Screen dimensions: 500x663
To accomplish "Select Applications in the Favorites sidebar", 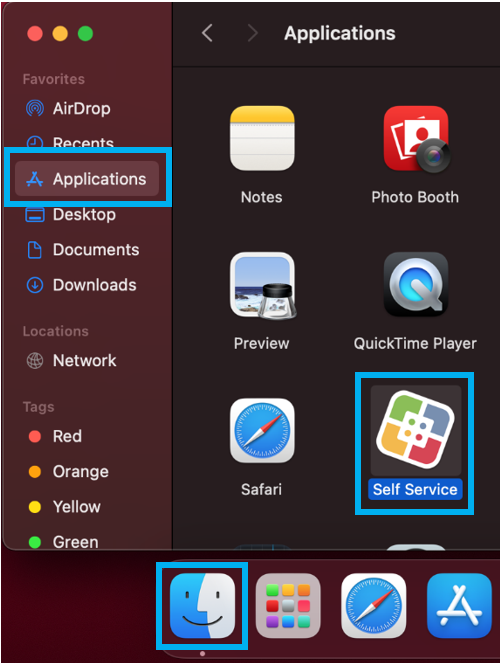I will (x=87, y=179).
